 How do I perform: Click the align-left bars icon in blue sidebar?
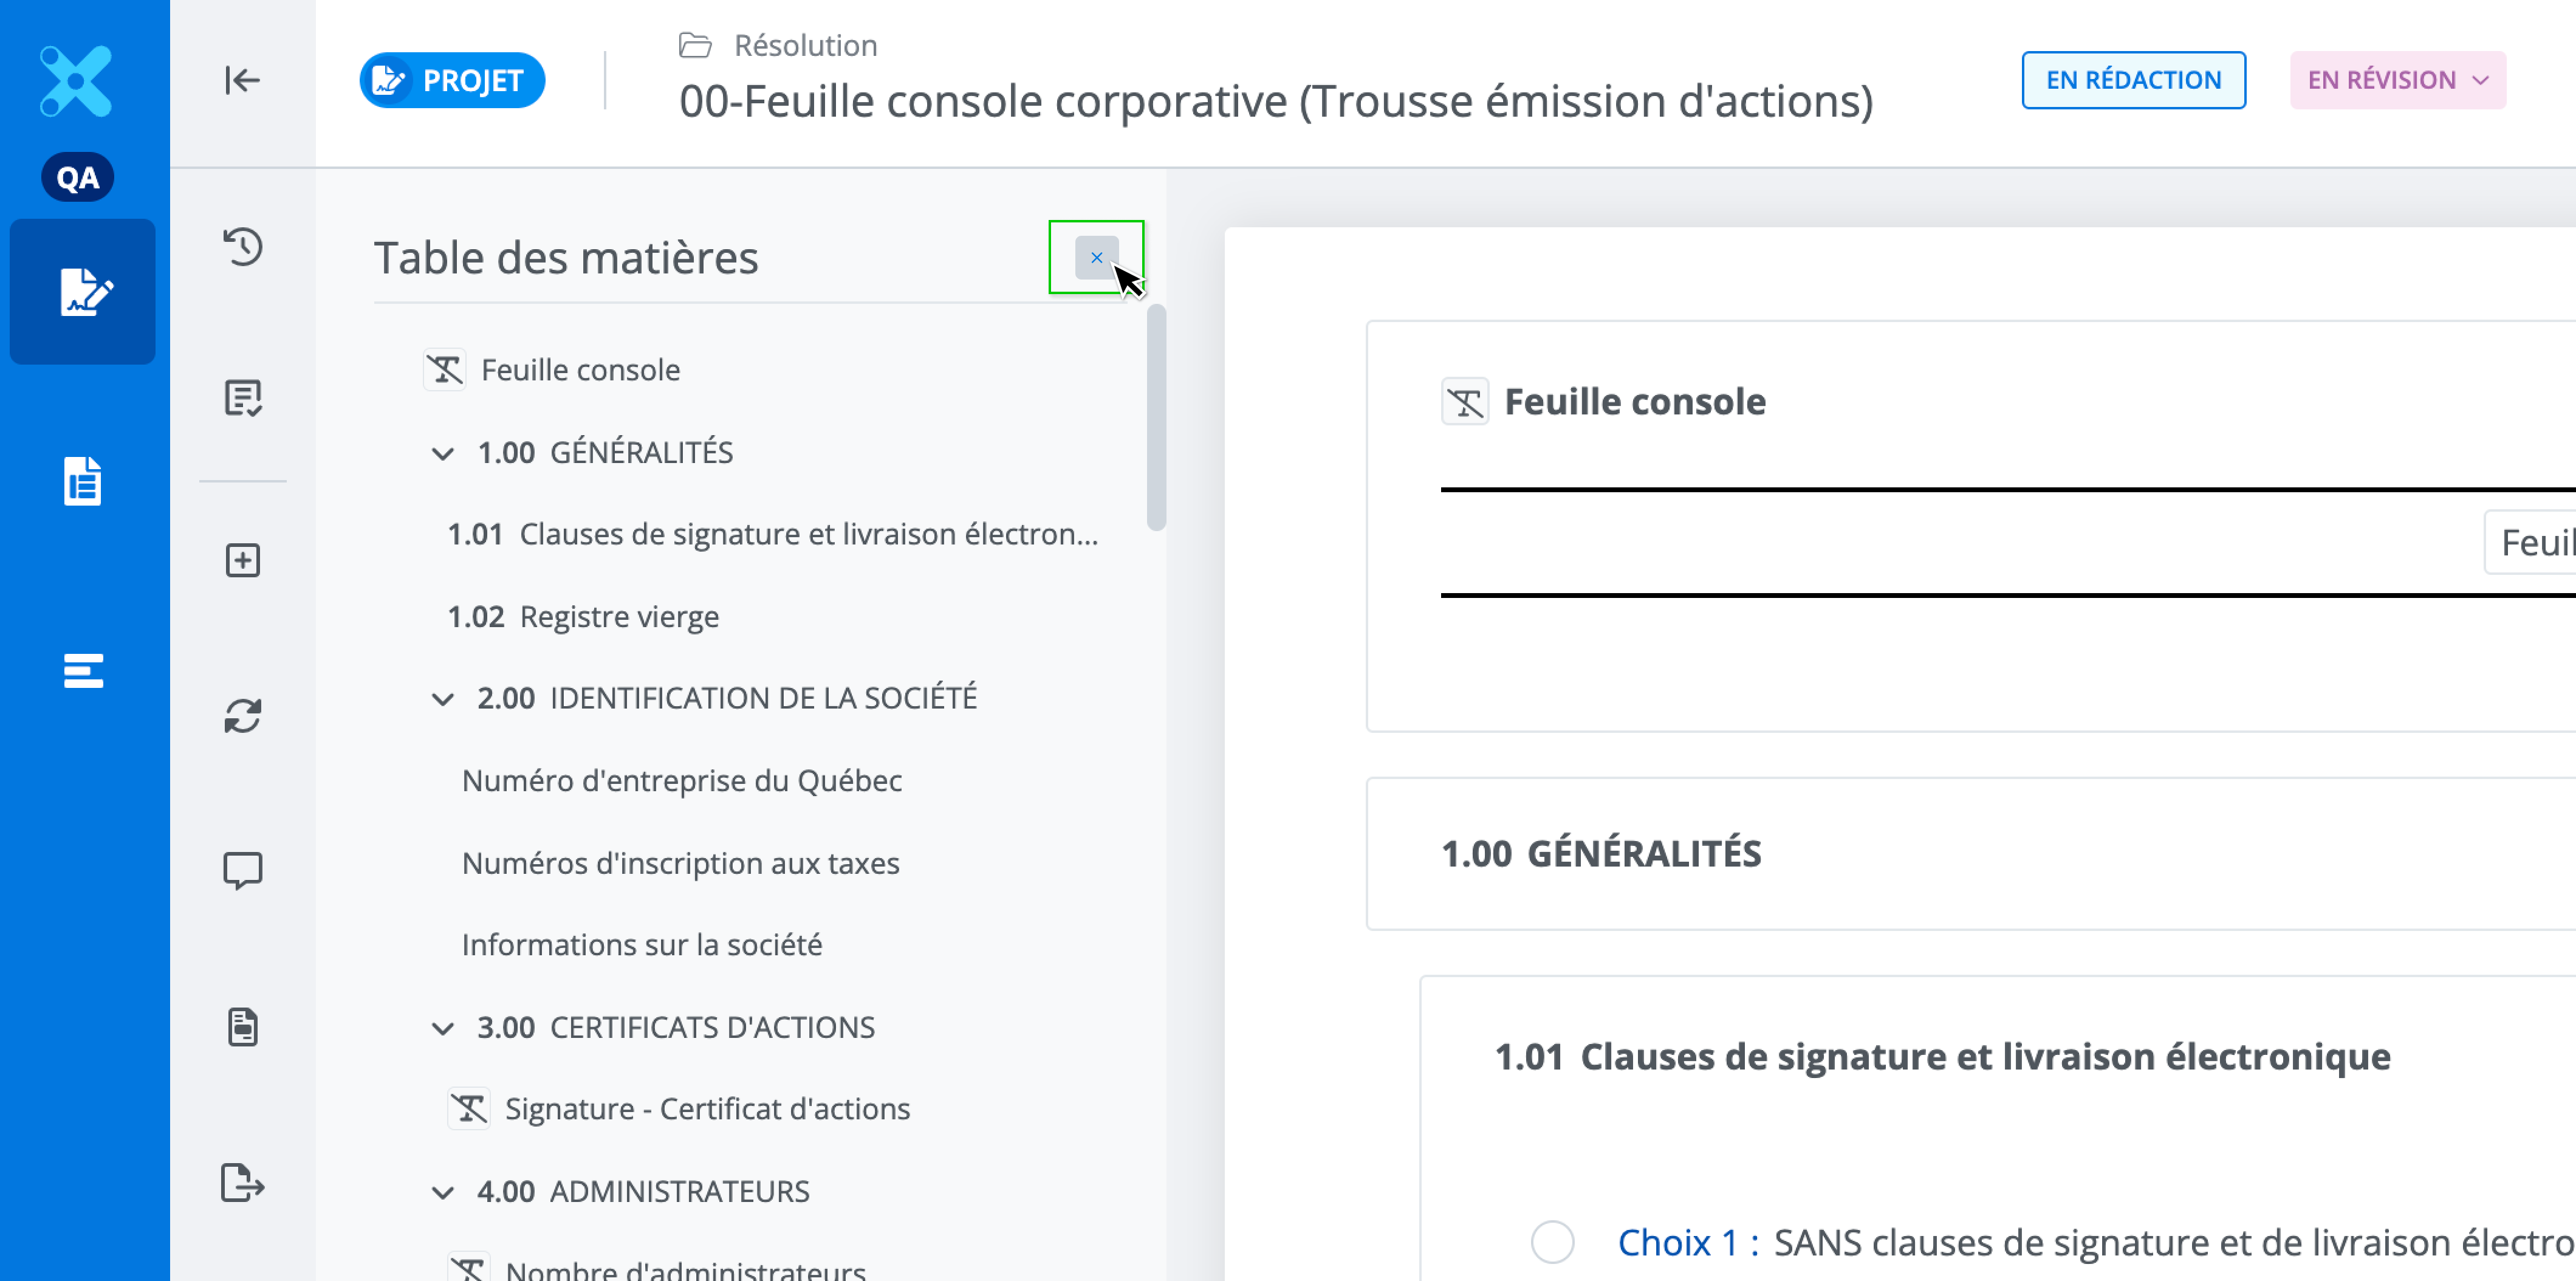83,671
